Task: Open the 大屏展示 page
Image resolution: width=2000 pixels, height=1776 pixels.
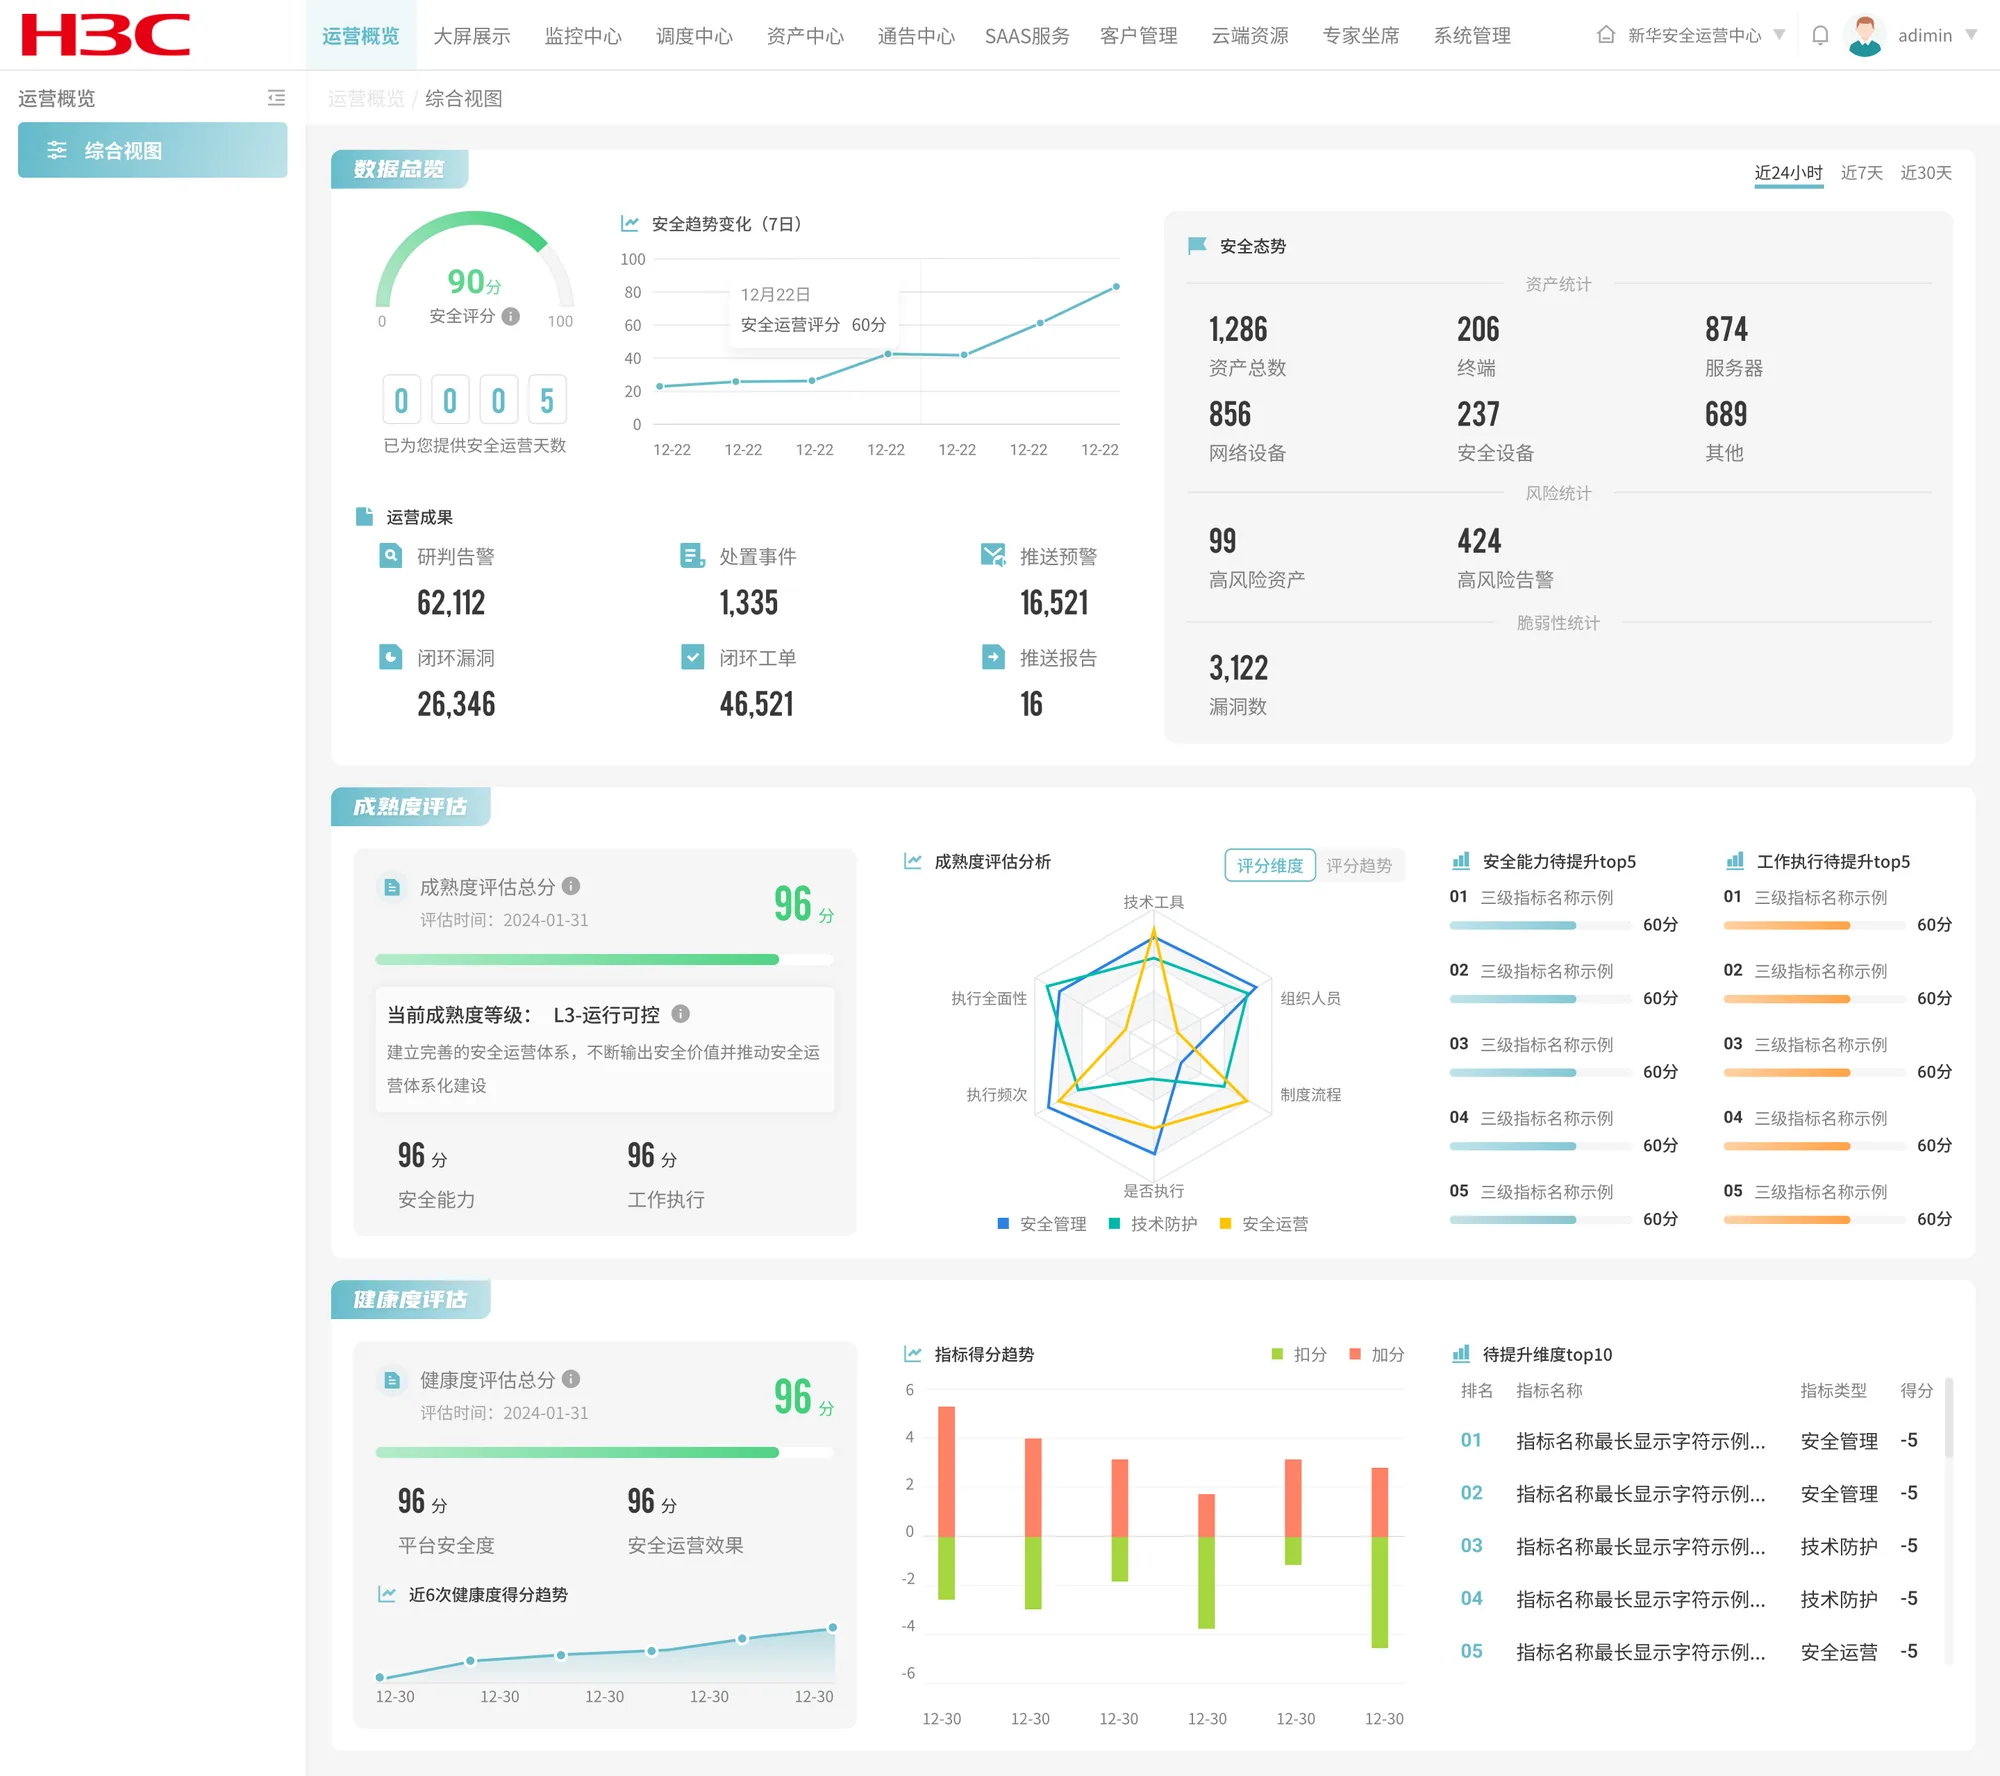Action: 472,36
